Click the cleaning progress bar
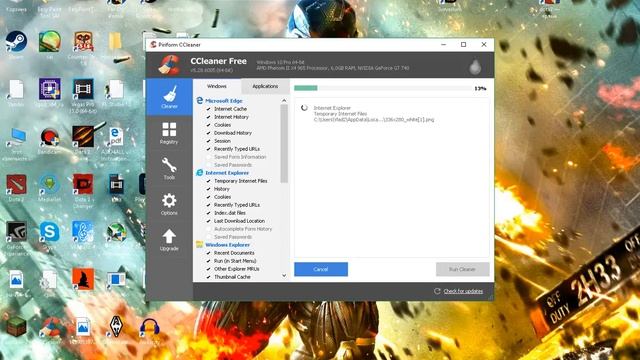 click(x=383, y=88)
